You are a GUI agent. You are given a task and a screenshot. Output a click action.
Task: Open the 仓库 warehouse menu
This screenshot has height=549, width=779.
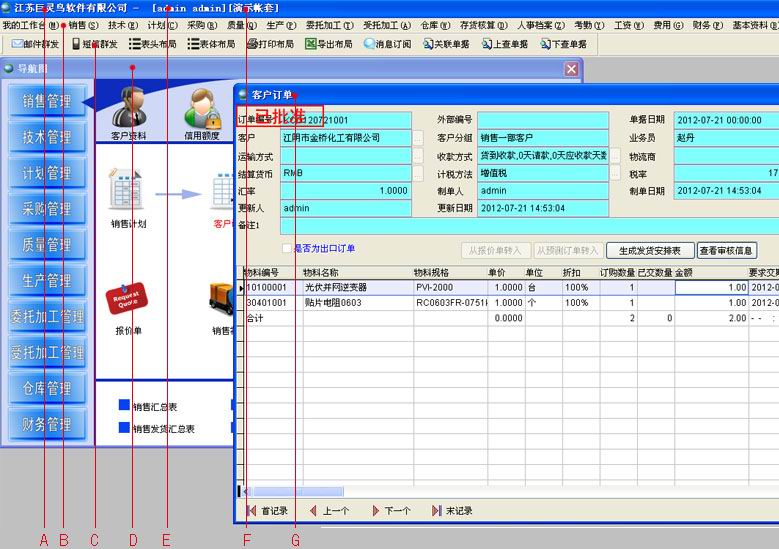(x=433, y=25)
